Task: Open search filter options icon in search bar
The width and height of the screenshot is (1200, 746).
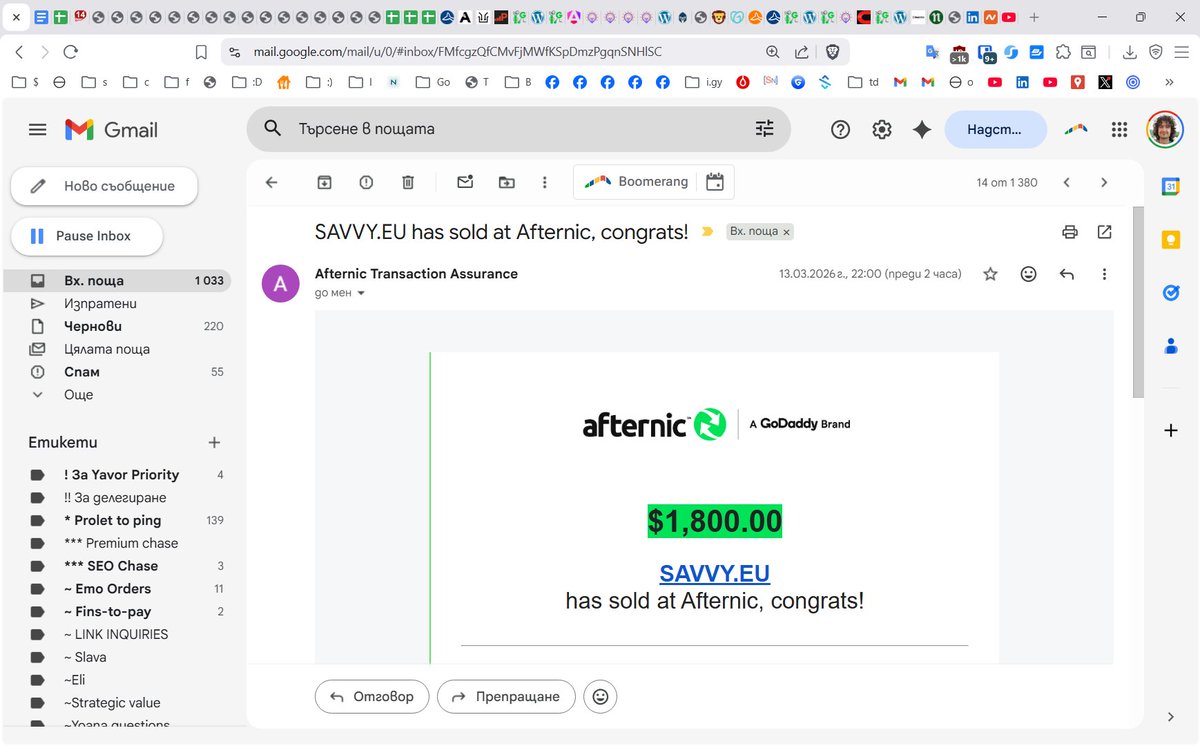Action: pos(764,128)
